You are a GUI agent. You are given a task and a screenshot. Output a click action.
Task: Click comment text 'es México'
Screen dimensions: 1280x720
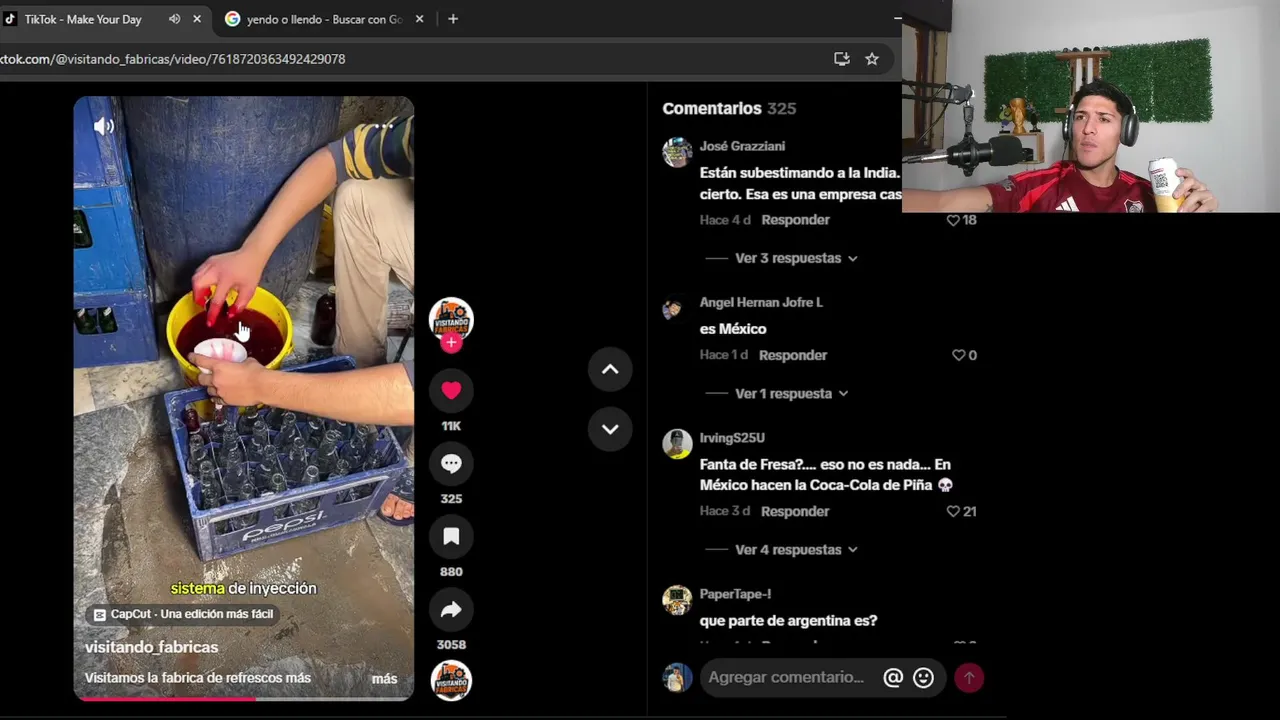[733, 329]
